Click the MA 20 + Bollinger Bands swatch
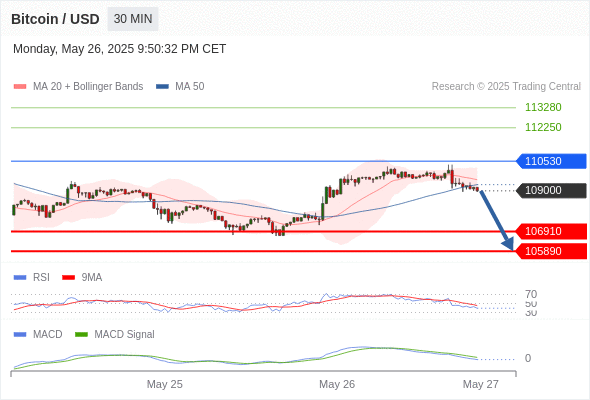 [20, 87]
